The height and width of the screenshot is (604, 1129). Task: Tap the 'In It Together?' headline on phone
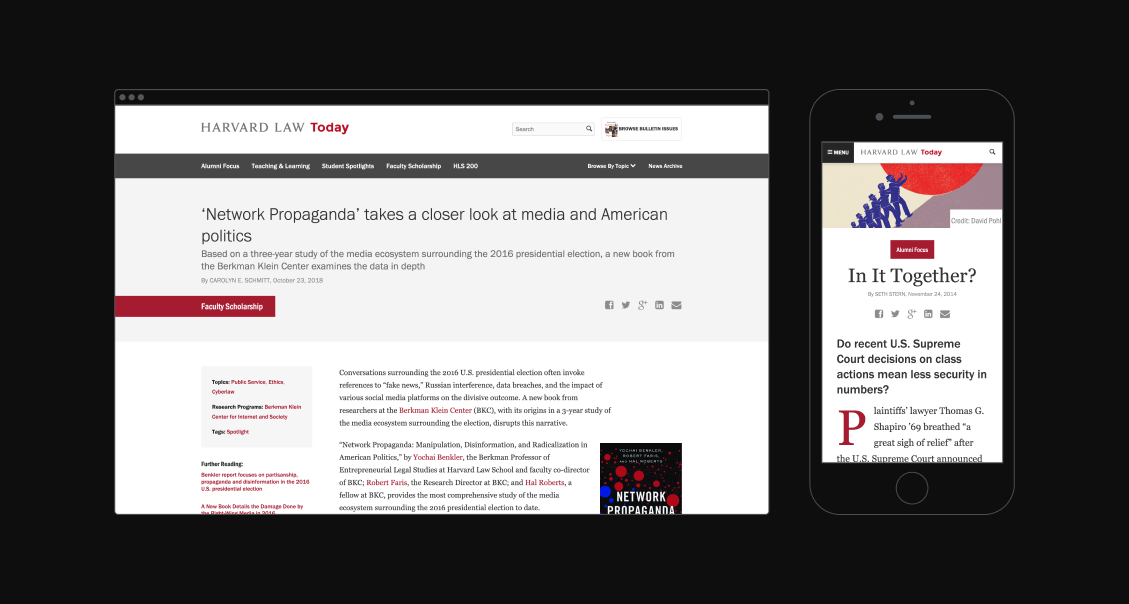tap(912, 276)
